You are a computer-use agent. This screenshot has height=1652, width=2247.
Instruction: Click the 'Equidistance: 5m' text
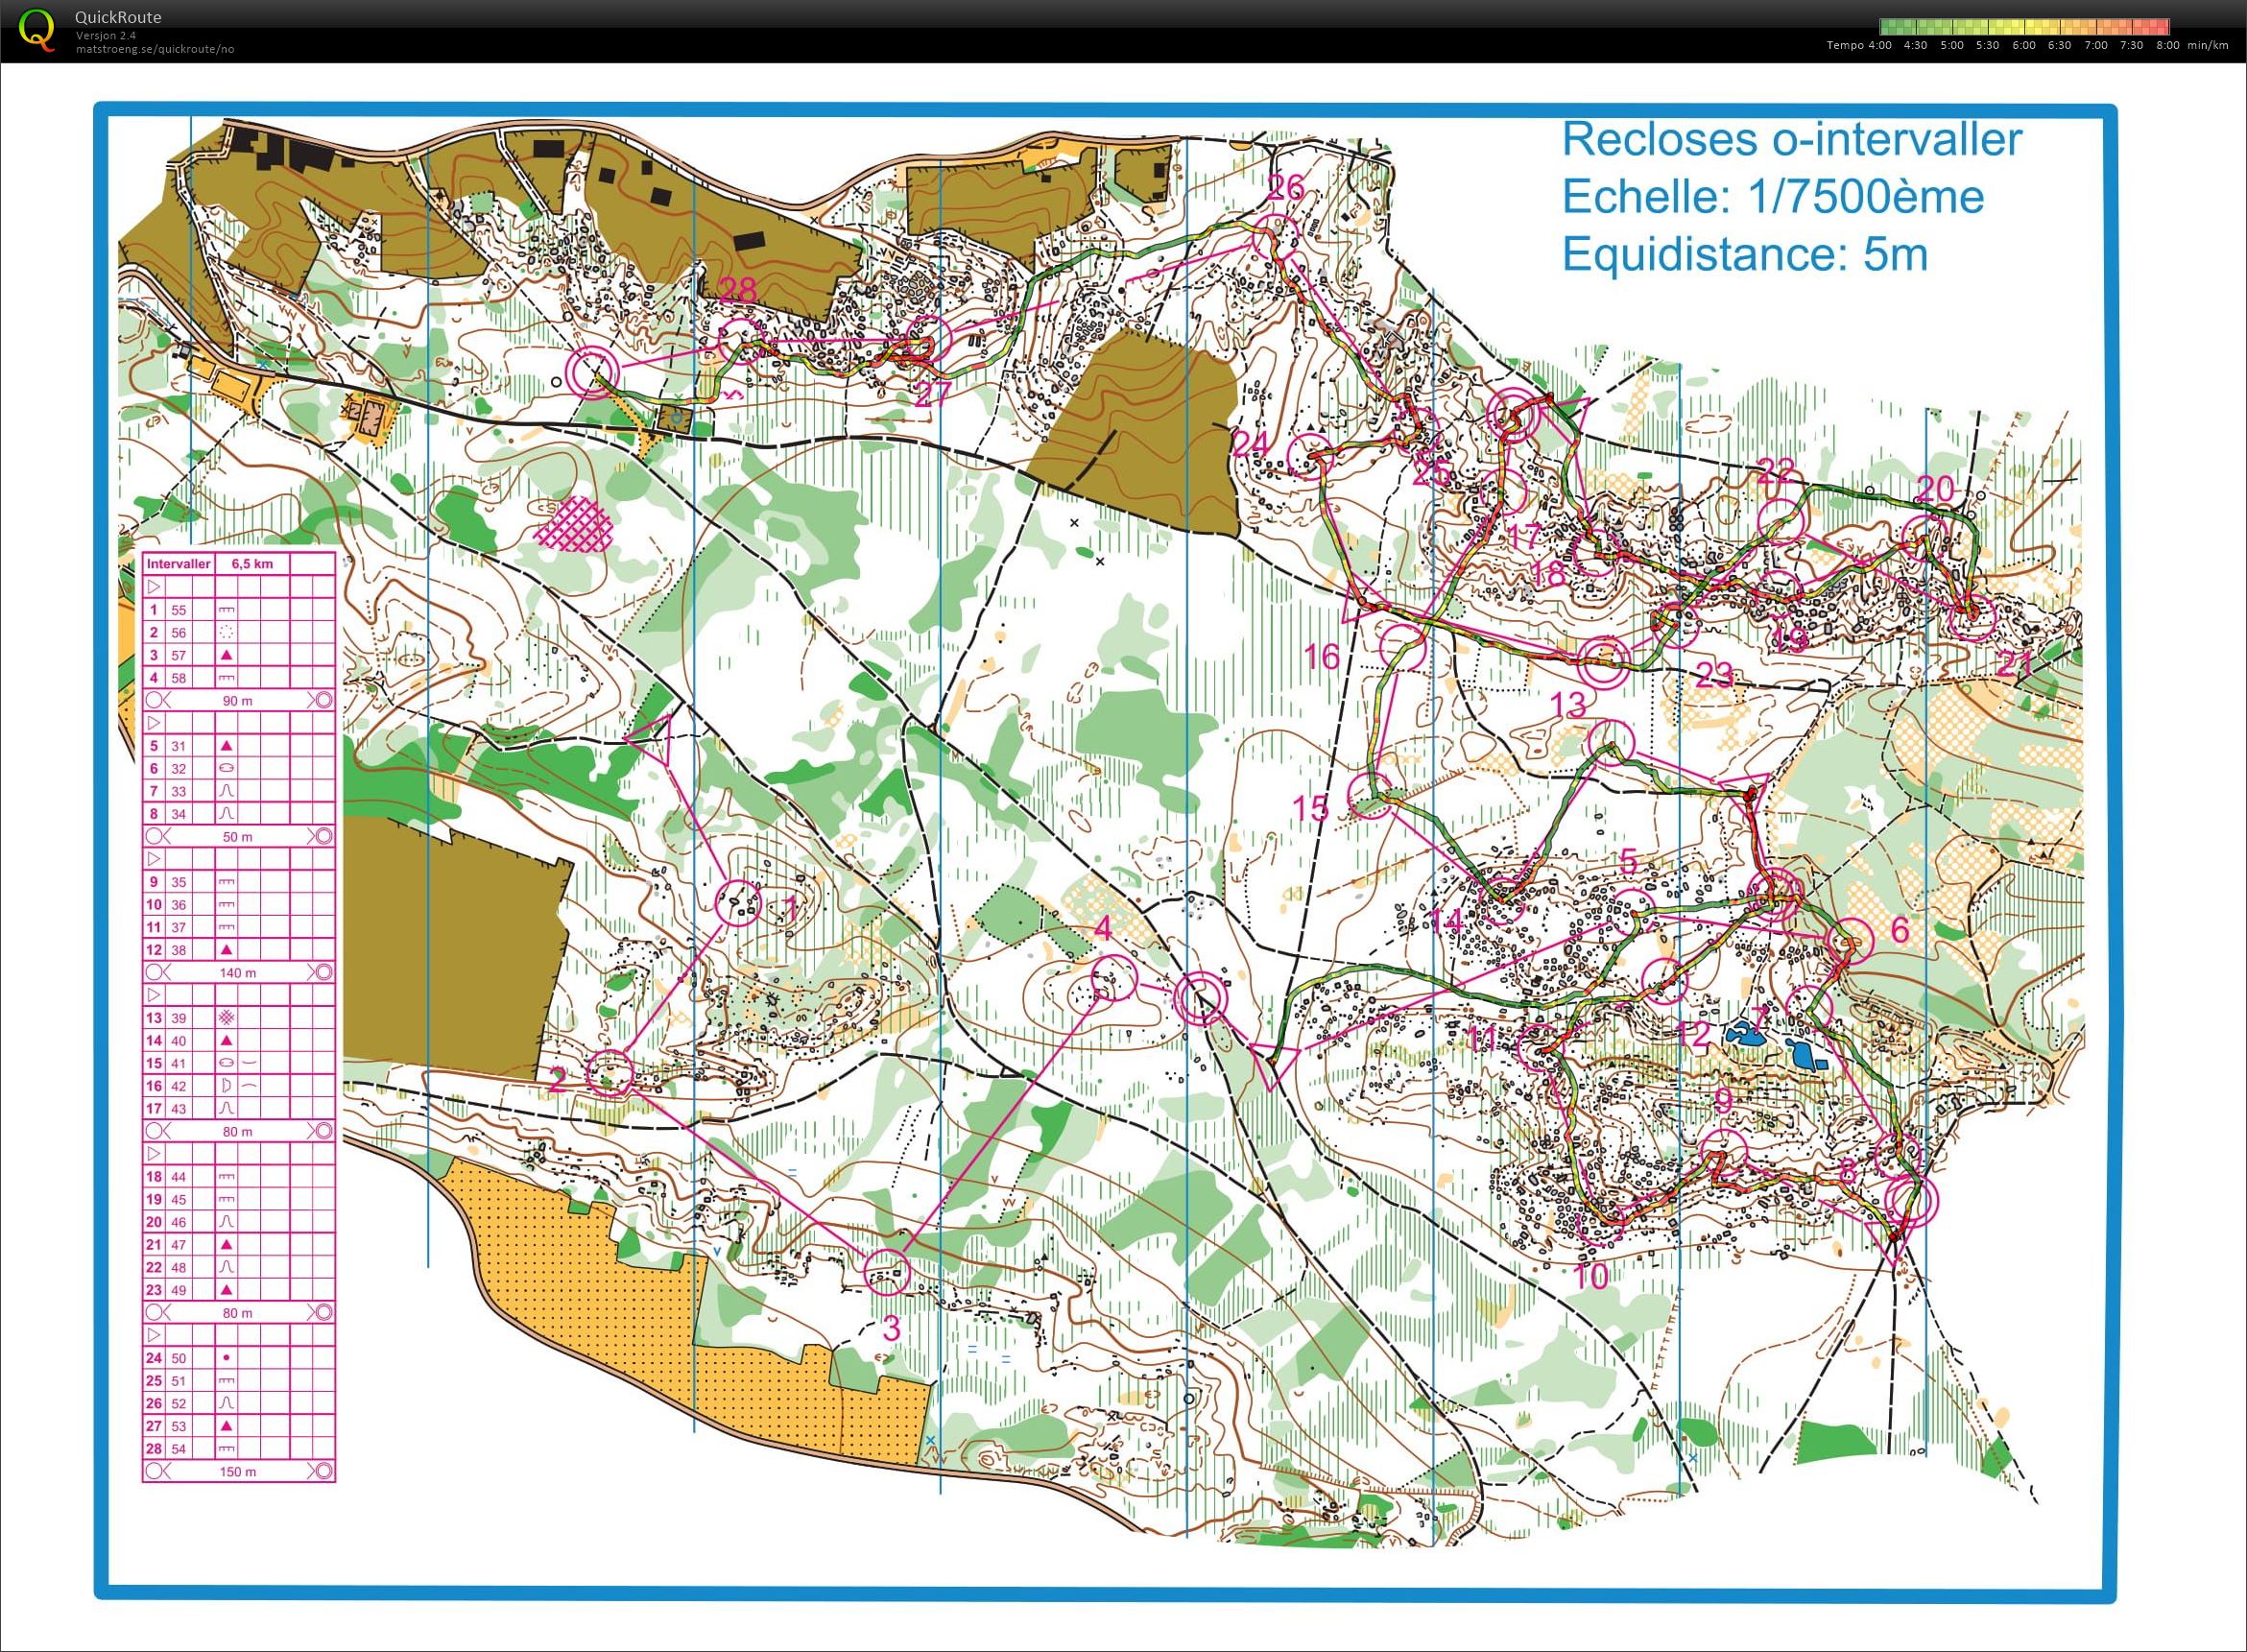[x=1745, y=254]
